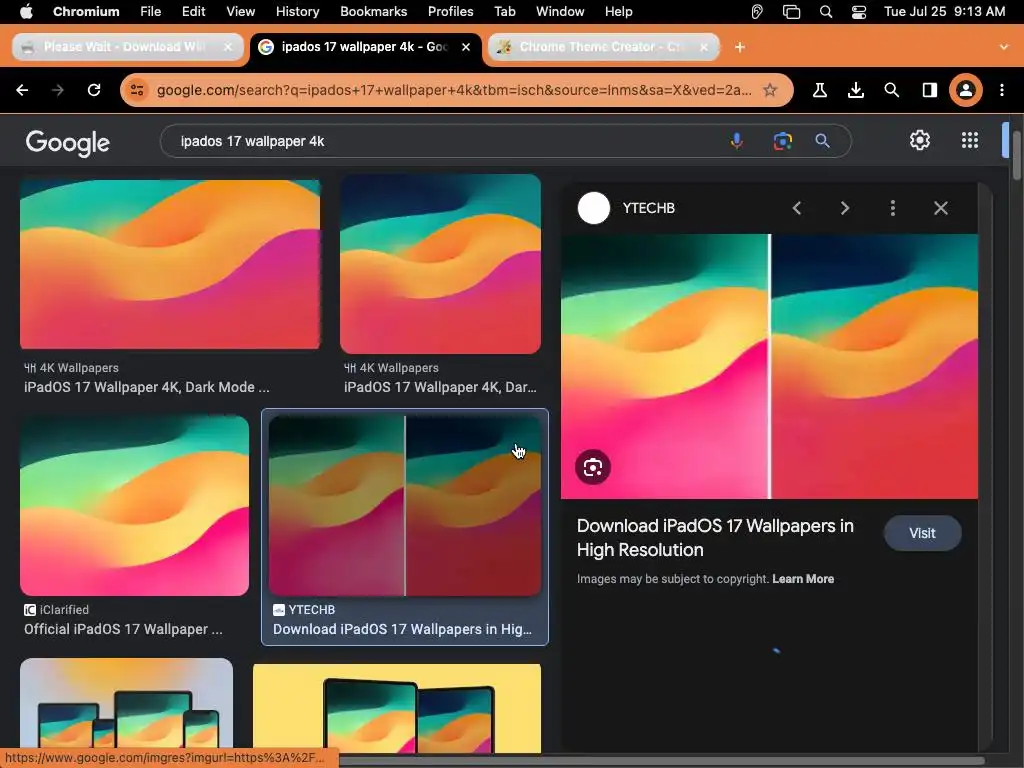1024x768 pixels.
Task: Click the Lens button on preview image
Action: point(593,468)
